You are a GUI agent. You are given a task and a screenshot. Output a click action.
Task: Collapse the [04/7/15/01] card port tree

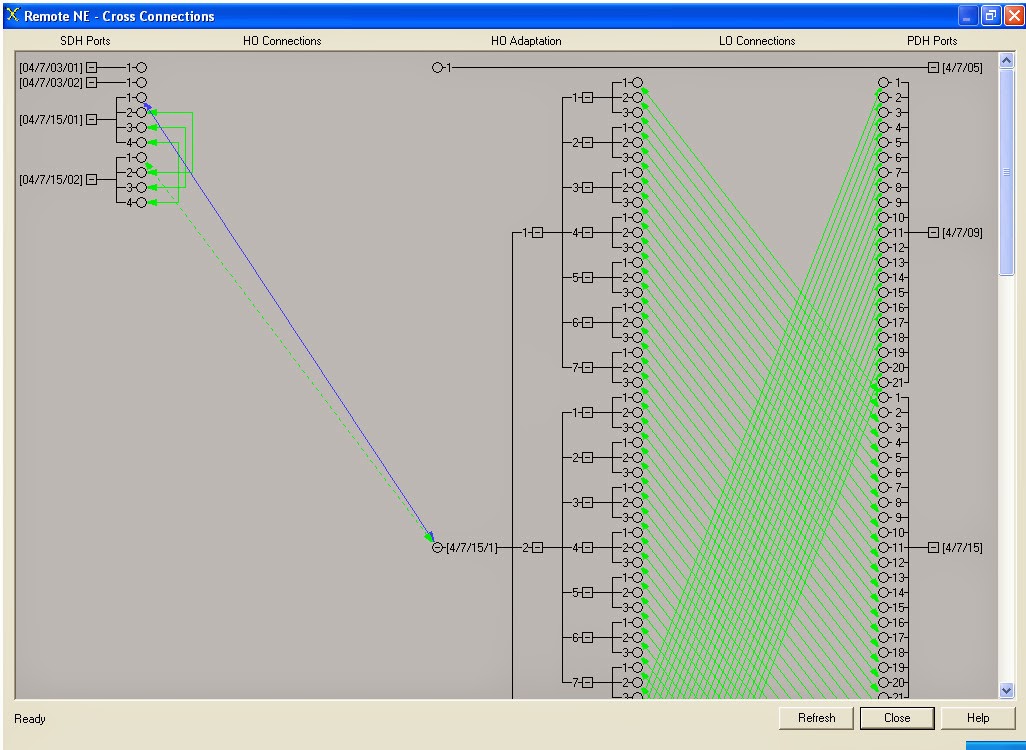click(91, 120)
